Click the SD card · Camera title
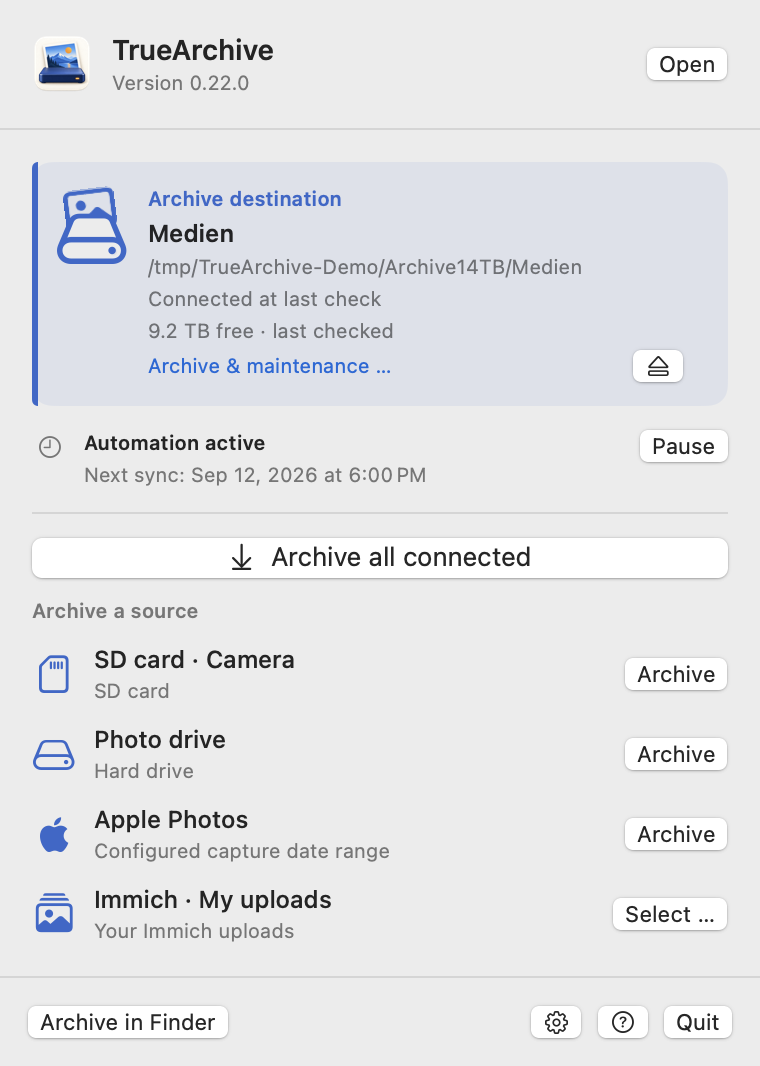This screenshot has height=1066, width=760. pyautogui.click(x=194, y=659)
